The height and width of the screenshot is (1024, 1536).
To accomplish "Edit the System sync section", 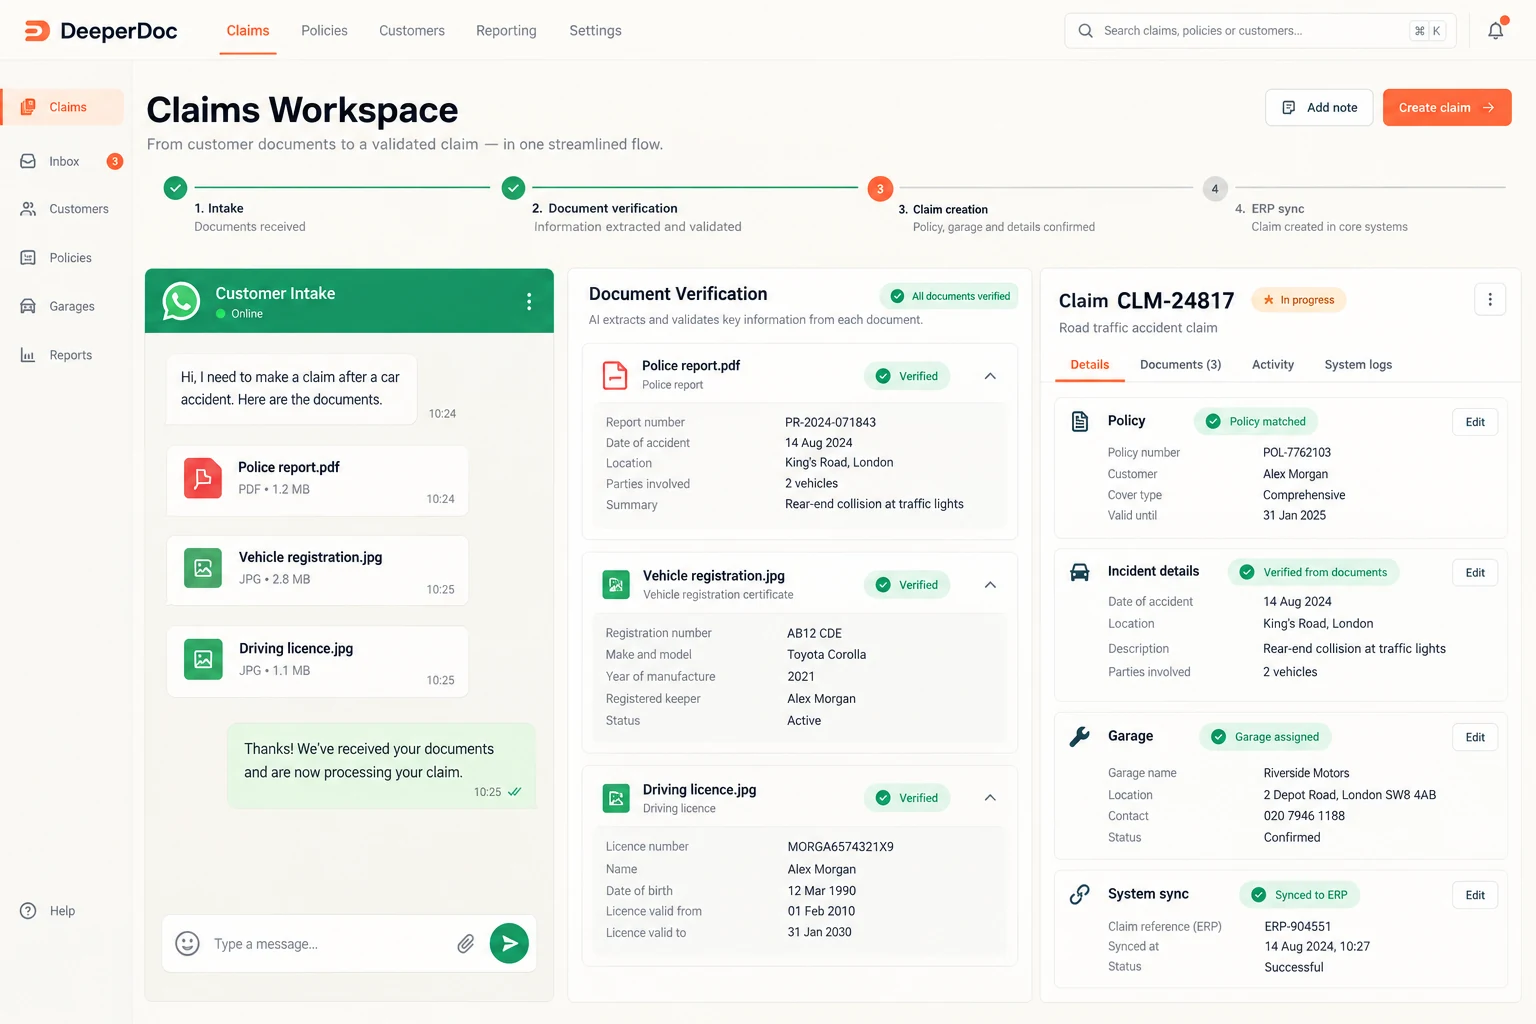I will click(x=1475, y=895).
